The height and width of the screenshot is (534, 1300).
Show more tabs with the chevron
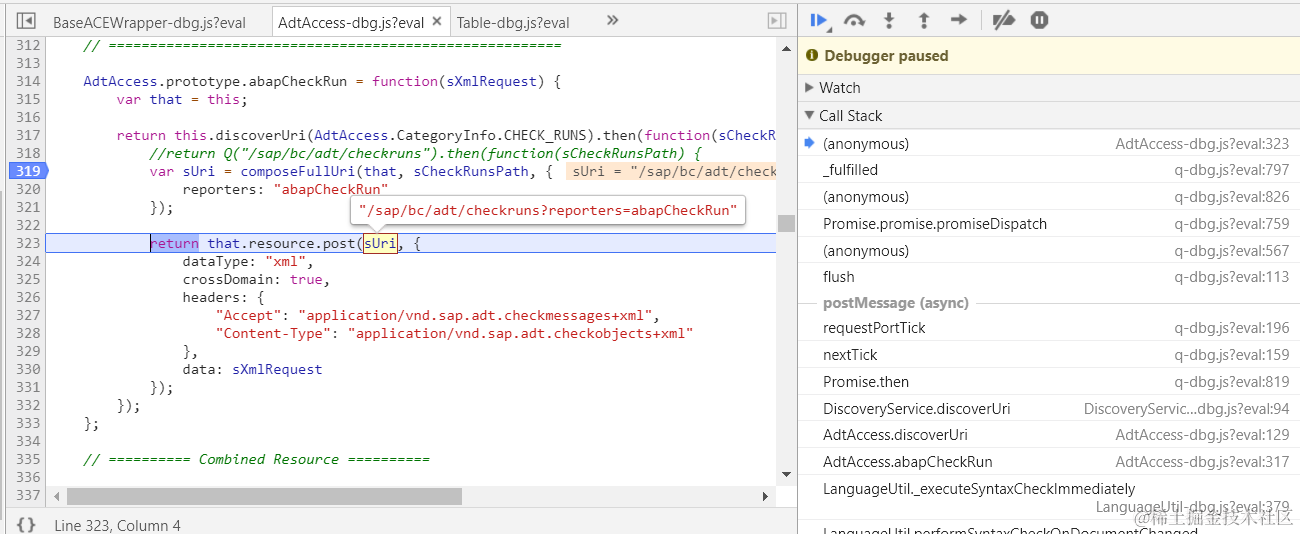[x=613, y=20]
